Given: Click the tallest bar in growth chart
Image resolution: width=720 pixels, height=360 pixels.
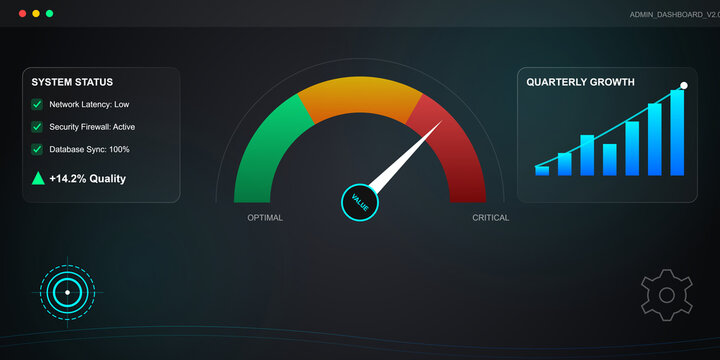Looking at the screenshot, I should pos(677,133).
